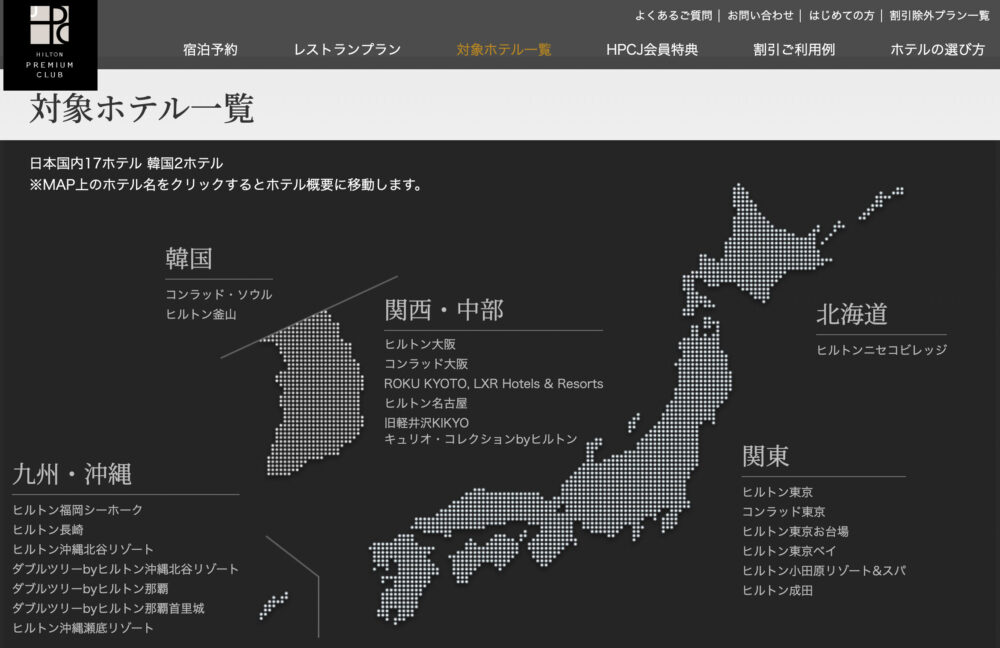Image resolution: width=1000 pixels, height=648 pixels.
Task: Click the 関西・中部 region heading
Action: [x=444, y=311]
